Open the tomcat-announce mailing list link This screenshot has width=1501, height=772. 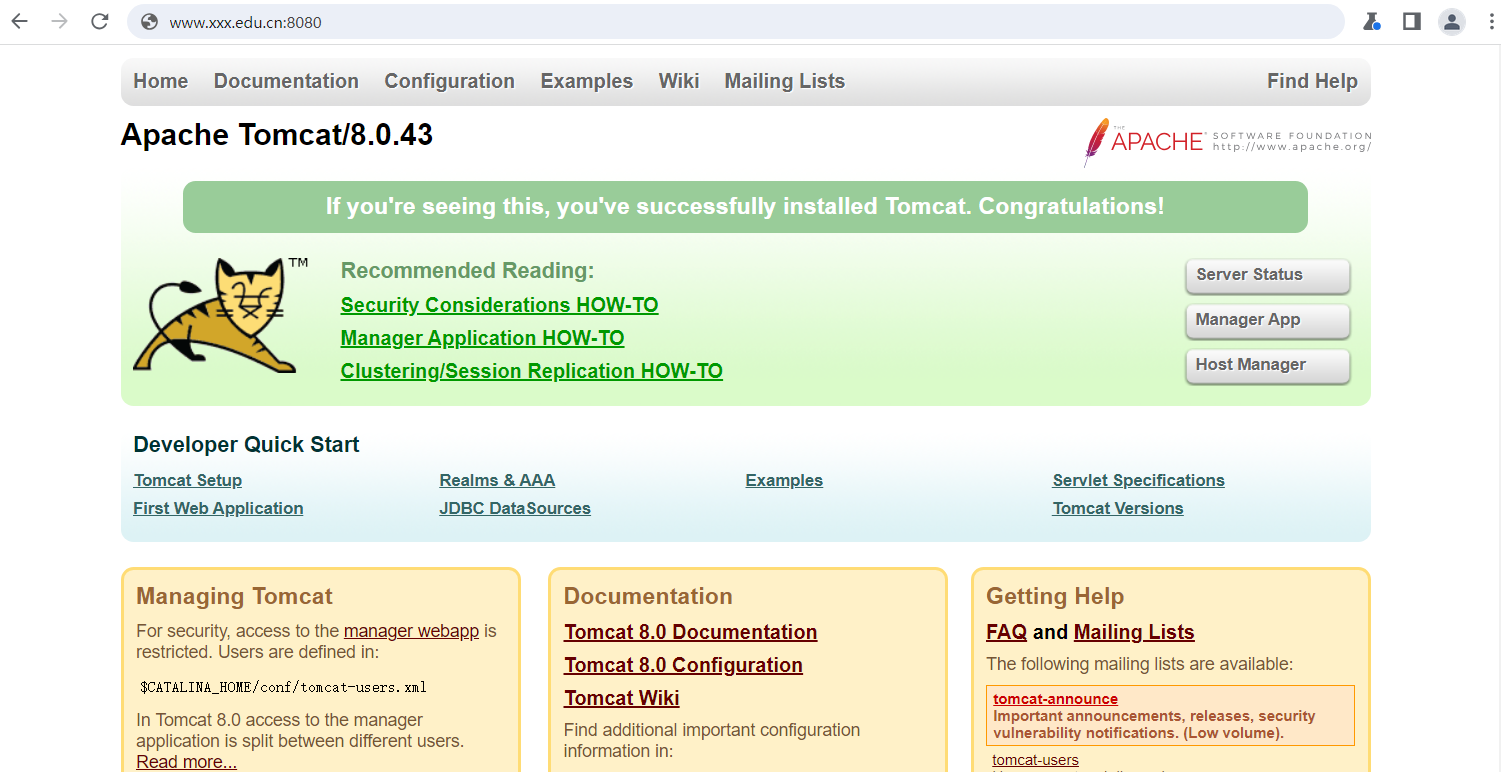(1055, 699)
